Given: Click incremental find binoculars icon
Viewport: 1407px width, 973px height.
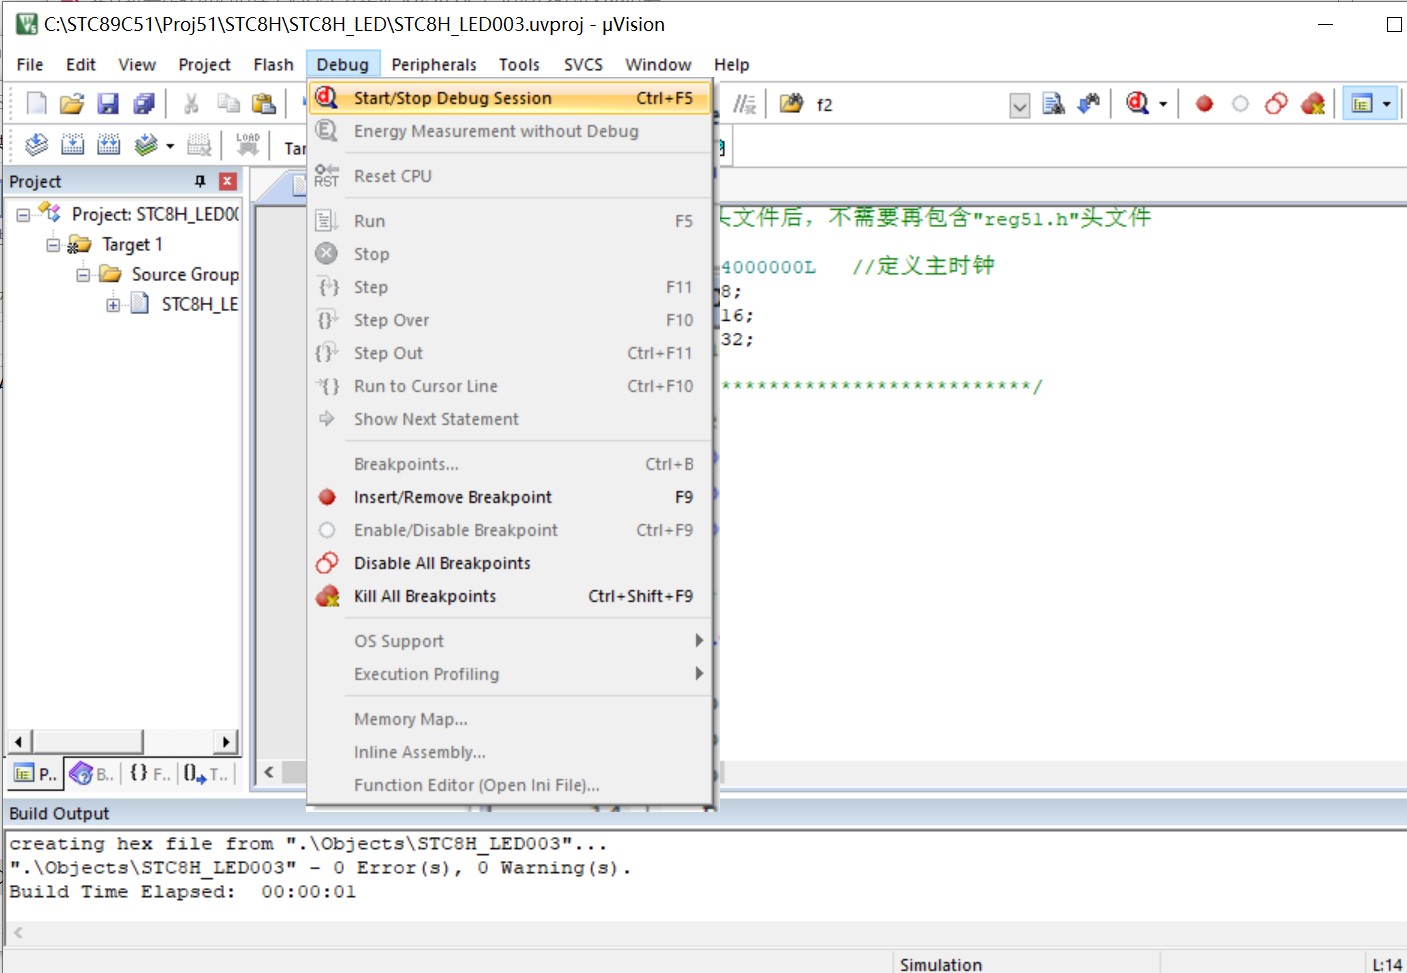Looking at the screenshot, I should tap(1089, 103).
